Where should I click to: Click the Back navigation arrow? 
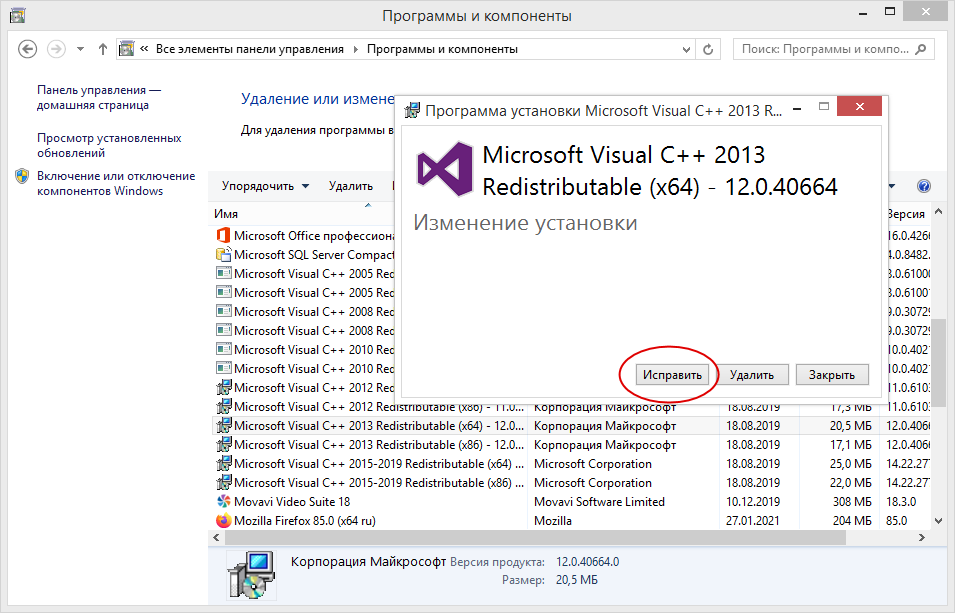[x=27, y=49]
